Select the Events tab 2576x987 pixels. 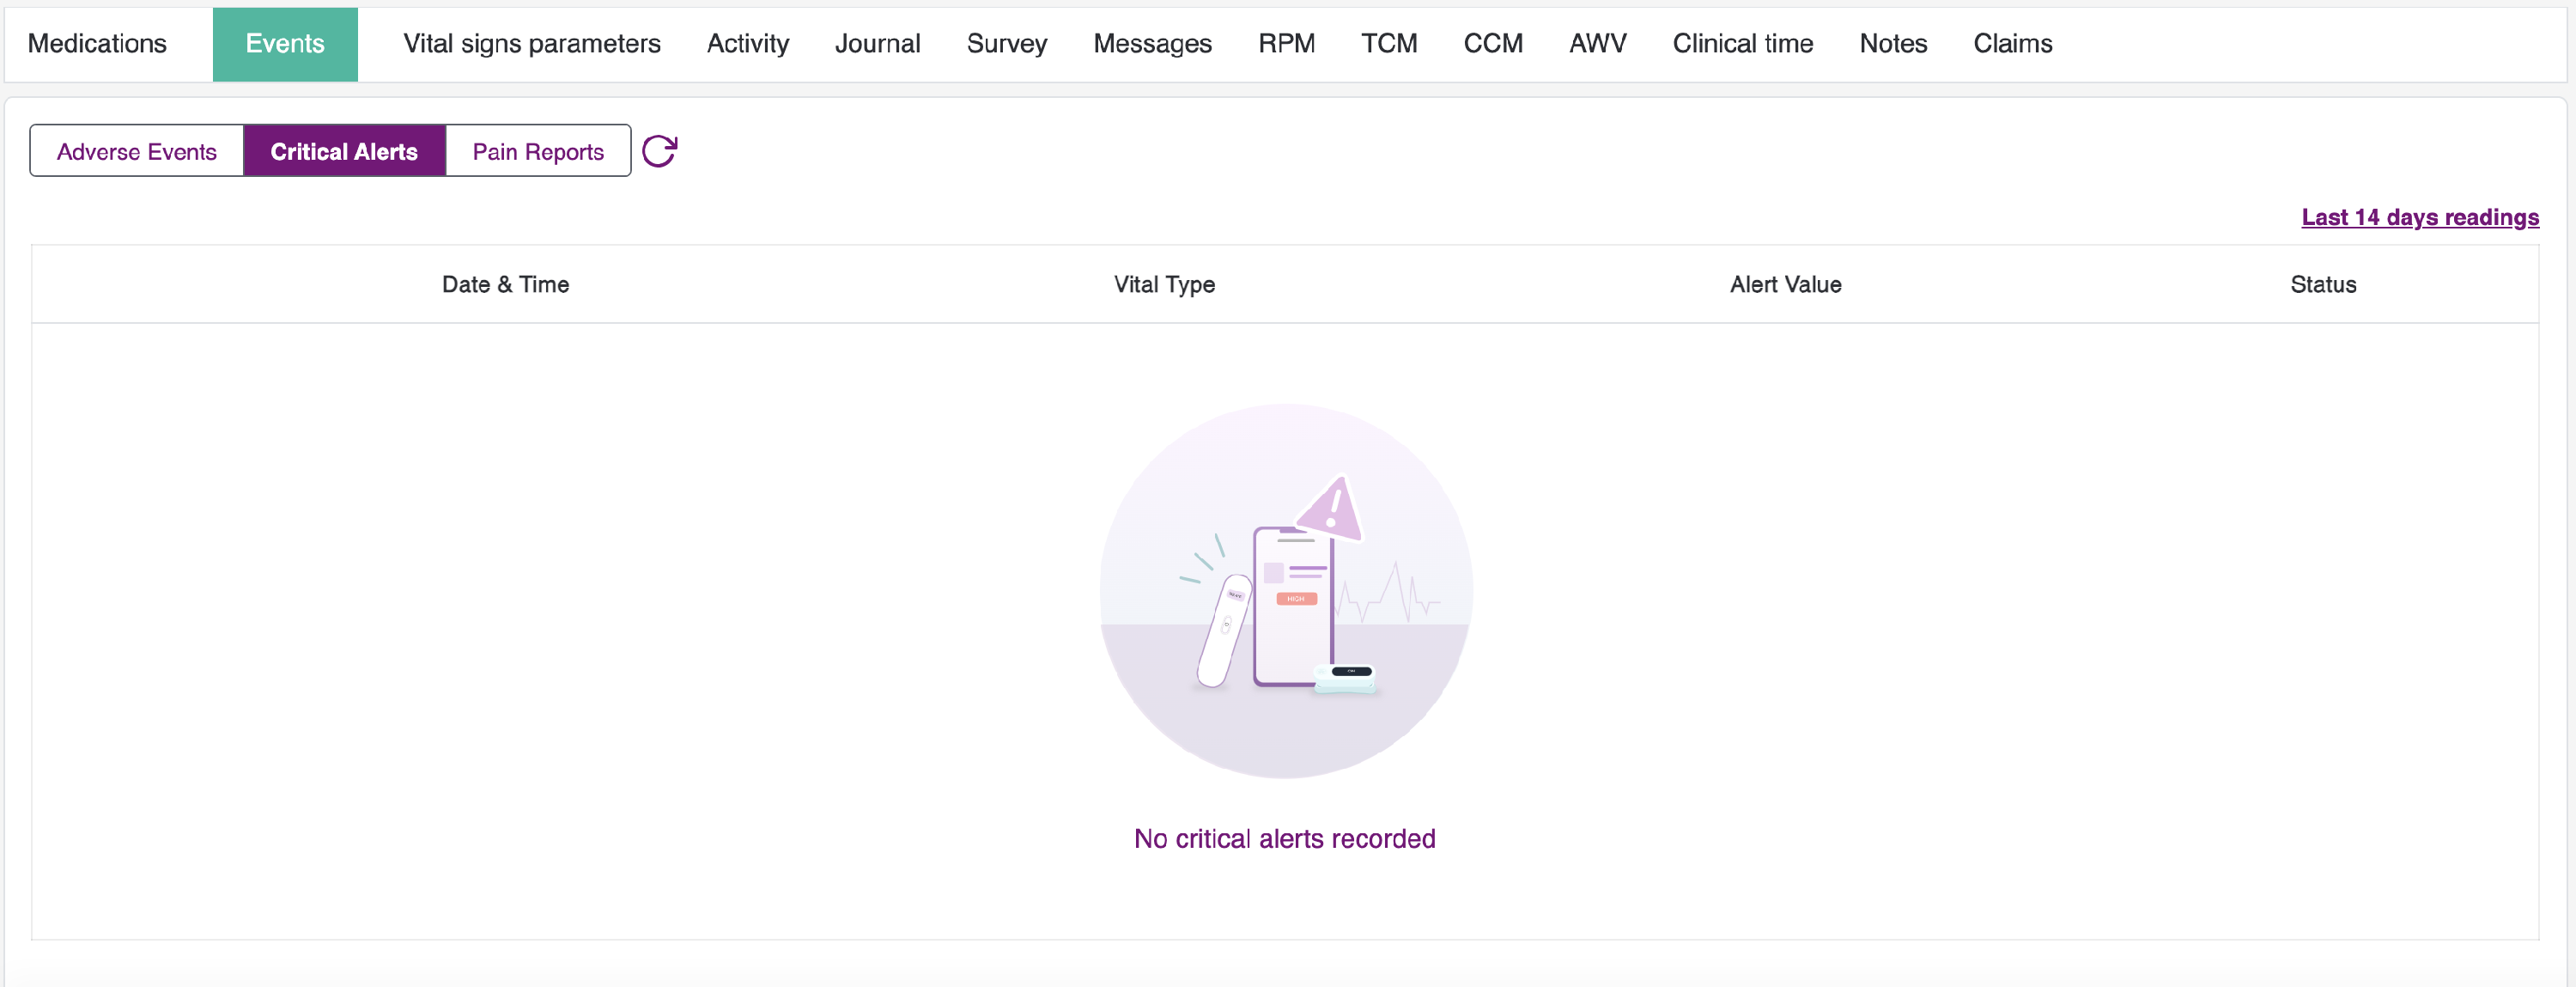pos(285,44)
